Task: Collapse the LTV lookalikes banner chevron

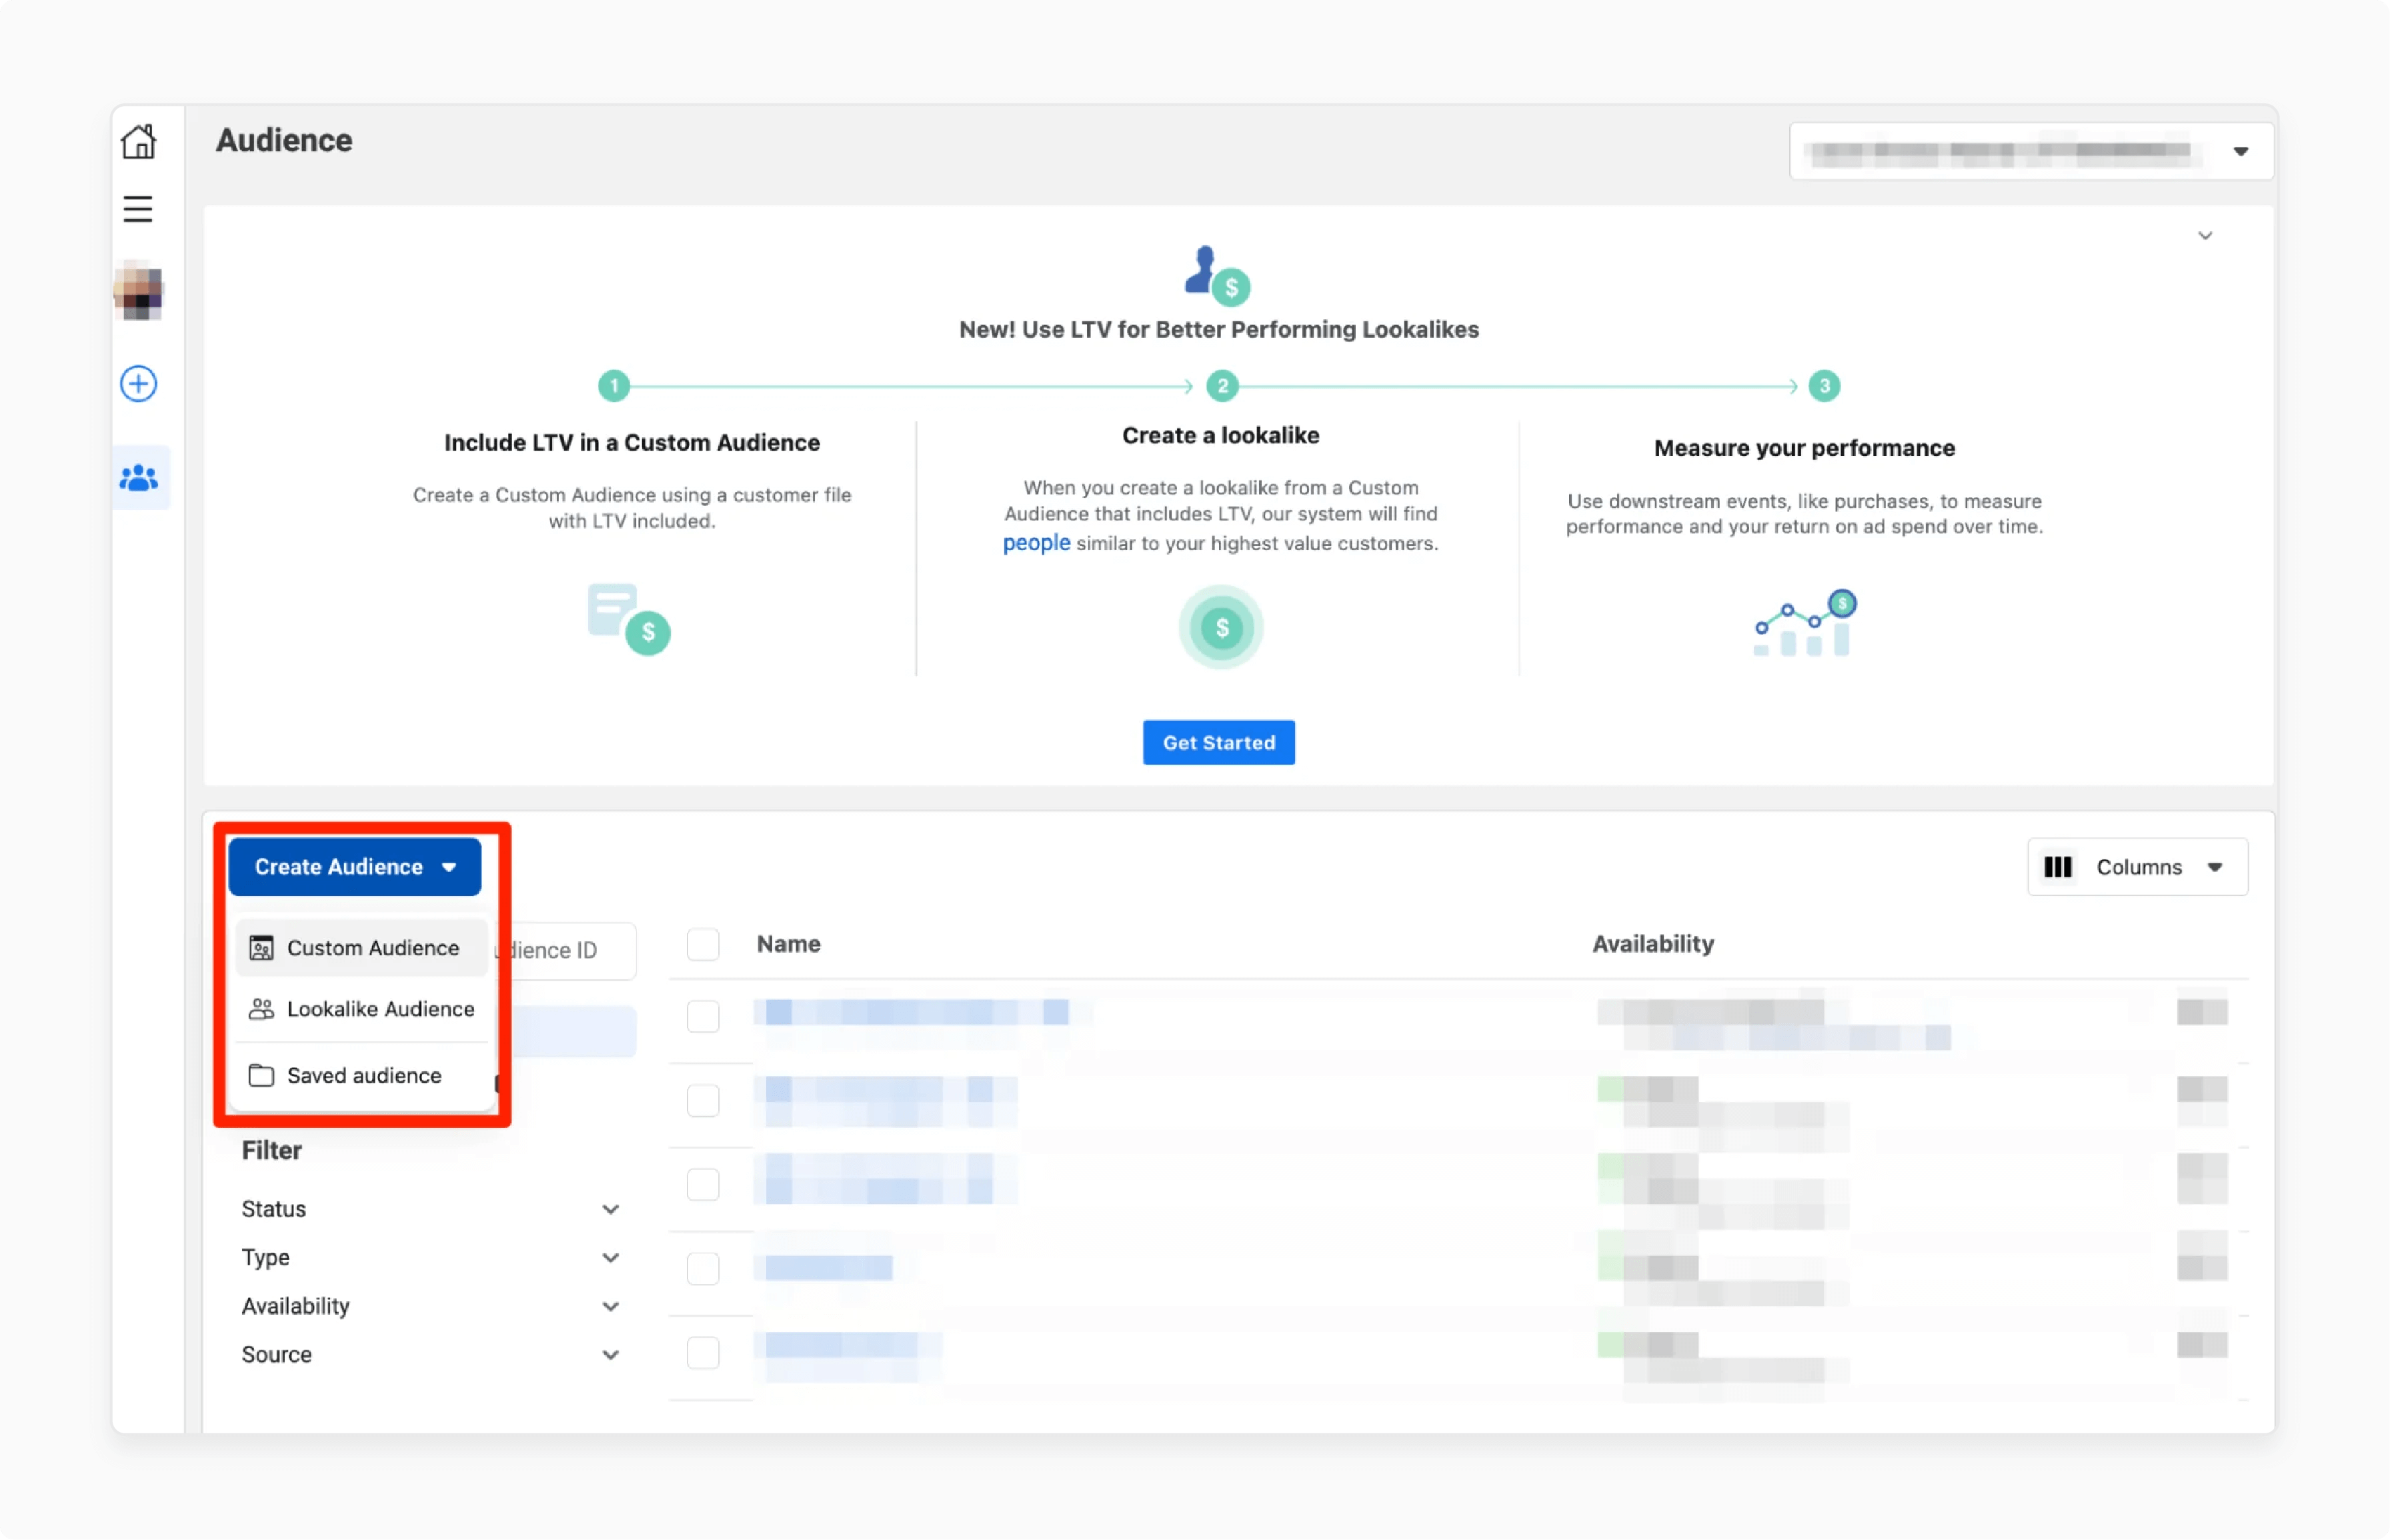Action: [x=2205, y=236]
